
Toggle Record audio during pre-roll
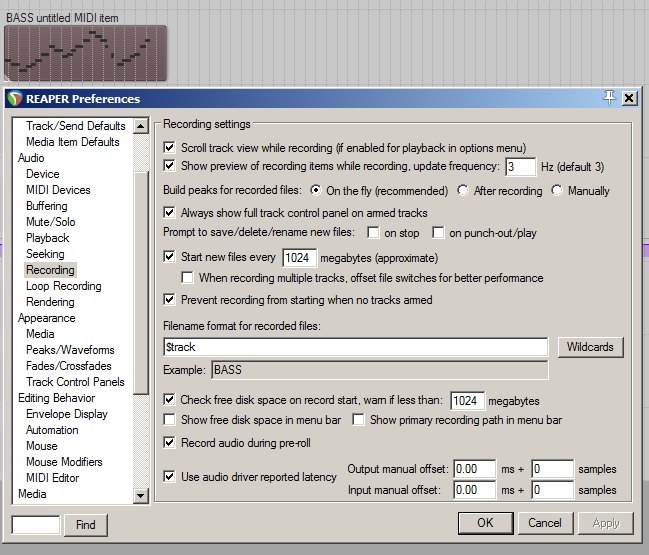click(x=169, y=442)
